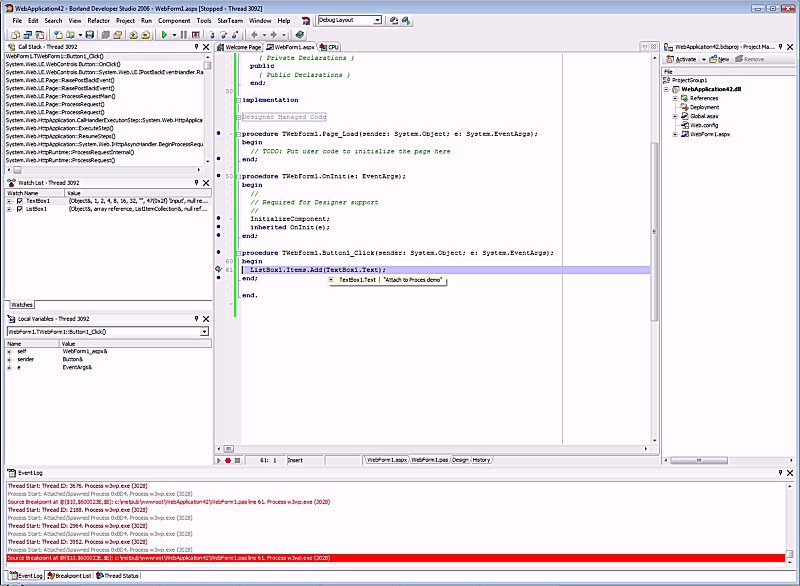Image resolution: width=800 pixels, height=586 pixels.
Task: Expand the Designer Managed Code region
Action: point(238,117)
